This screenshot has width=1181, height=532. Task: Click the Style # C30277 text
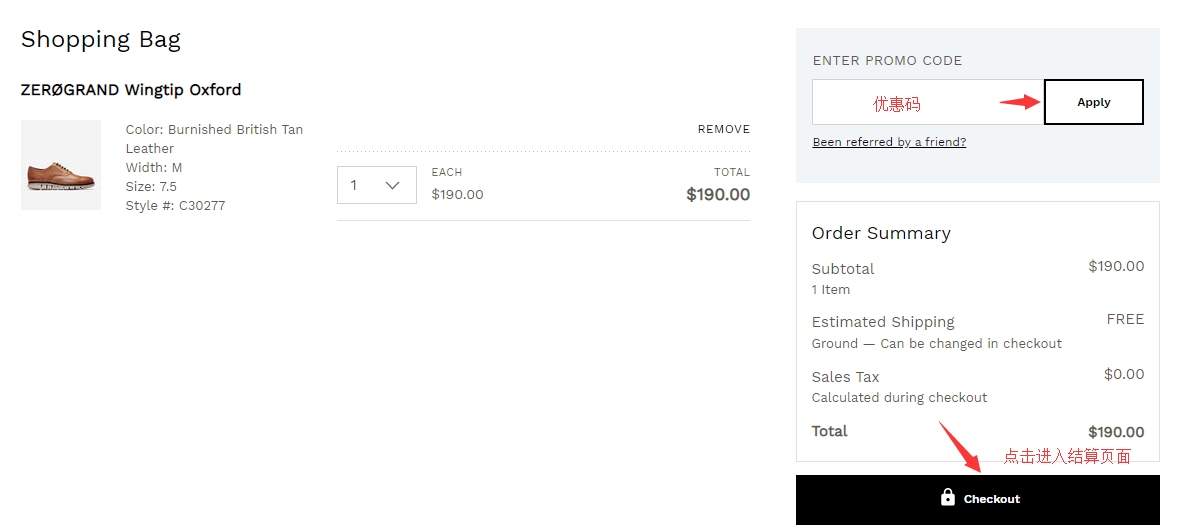click(175, 206)
